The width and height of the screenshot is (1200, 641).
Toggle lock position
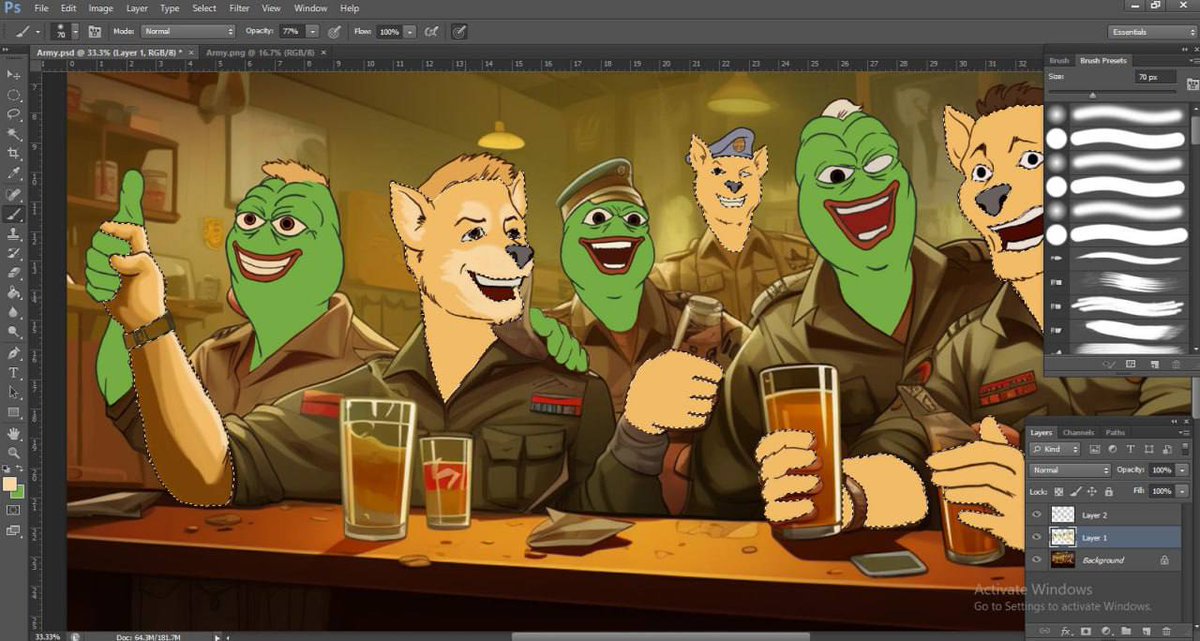tap(1092, 492)
